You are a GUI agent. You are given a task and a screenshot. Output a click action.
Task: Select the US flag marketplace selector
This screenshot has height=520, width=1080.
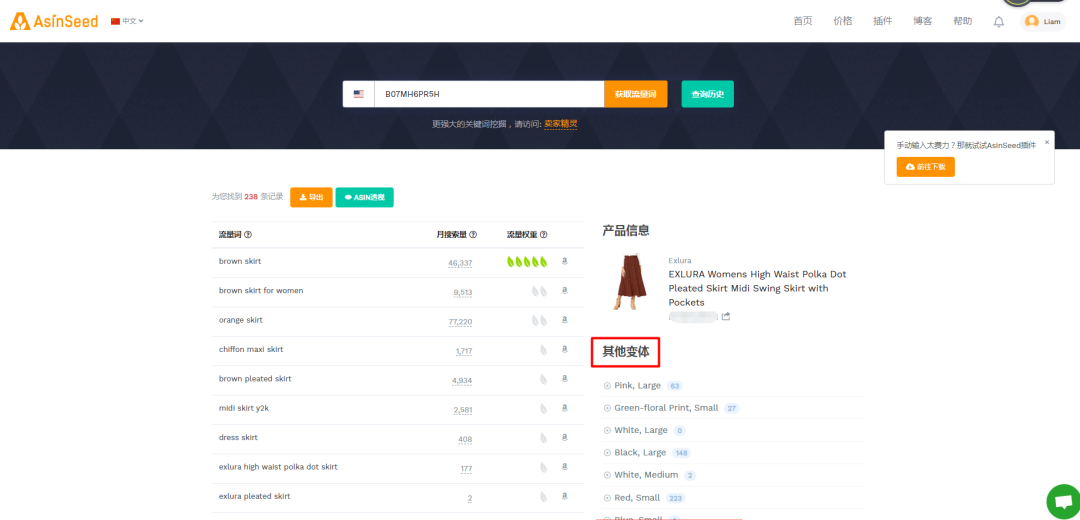click(x=359, y=94)
